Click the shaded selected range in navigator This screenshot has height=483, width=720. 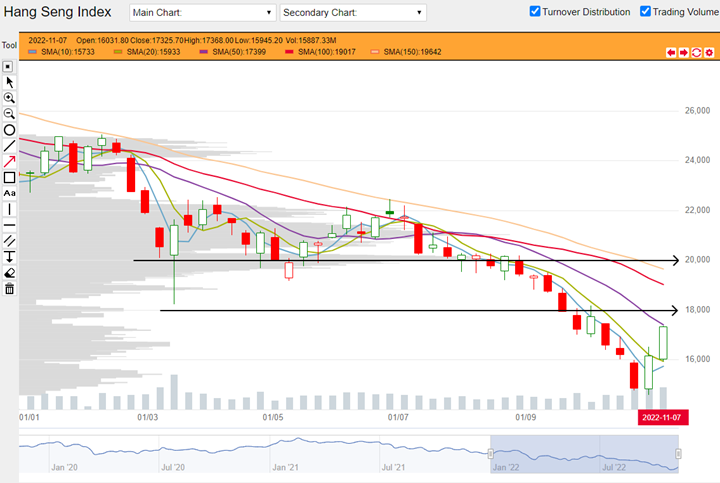(x=584, y=454)
